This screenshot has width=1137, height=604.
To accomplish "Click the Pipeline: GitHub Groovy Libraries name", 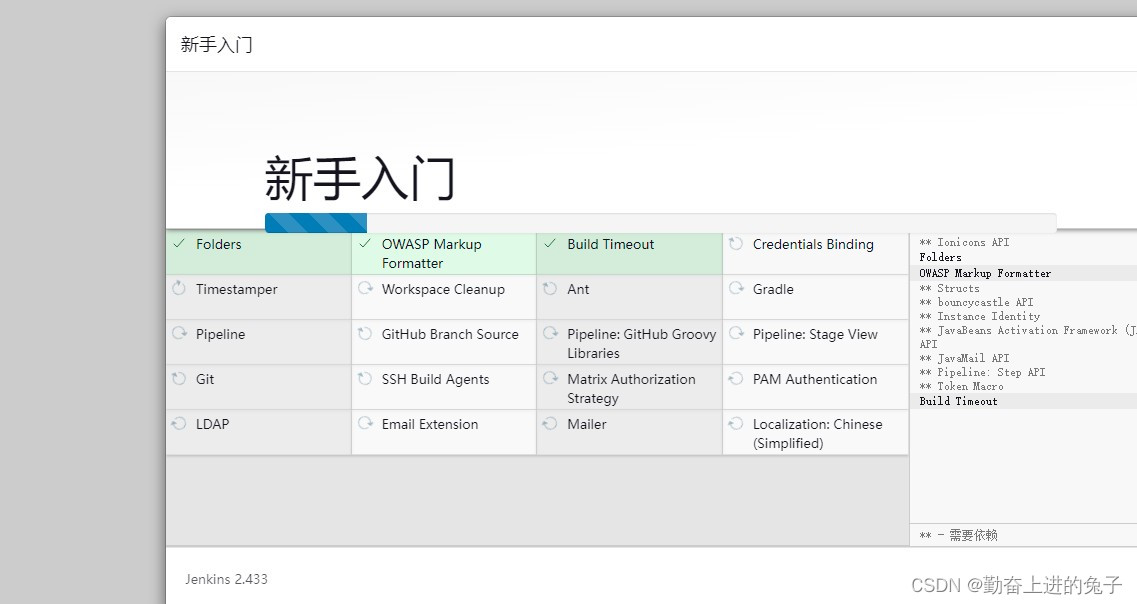I will [x=642, y=344].
